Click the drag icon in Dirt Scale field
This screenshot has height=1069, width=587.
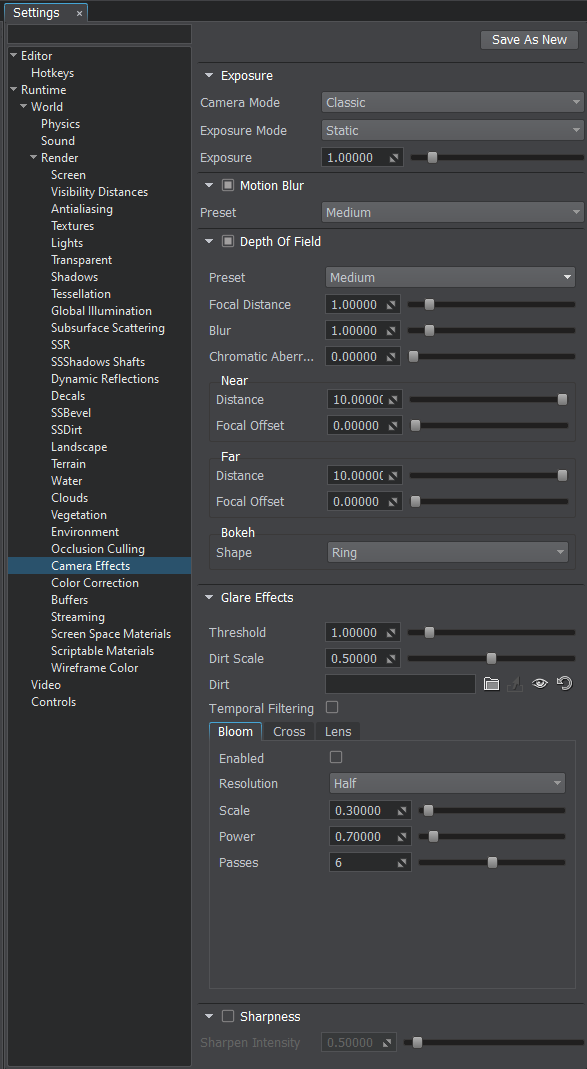[x=391, y=659]
